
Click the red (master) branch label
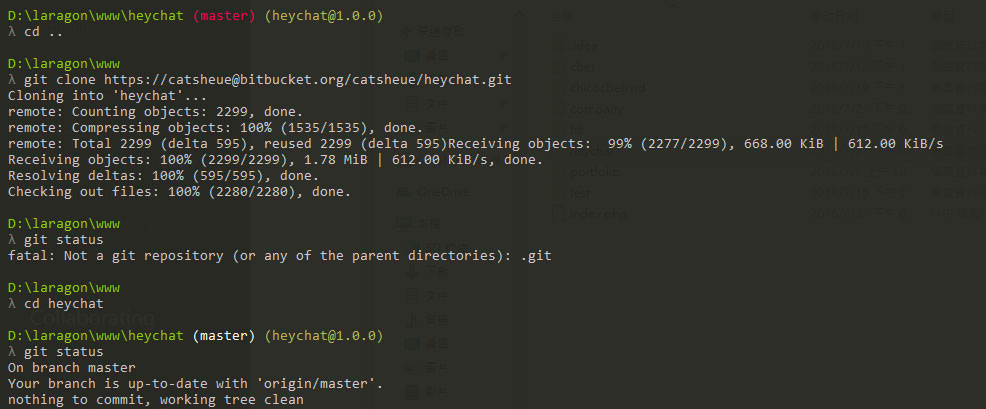[x=224, y=16]
